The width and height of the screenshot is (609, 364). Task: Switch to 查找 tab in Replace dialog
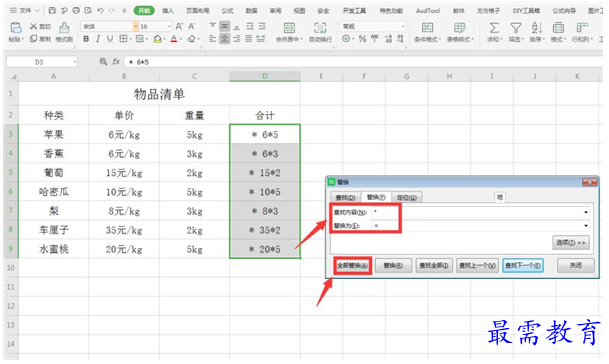(x=345, y=197)
